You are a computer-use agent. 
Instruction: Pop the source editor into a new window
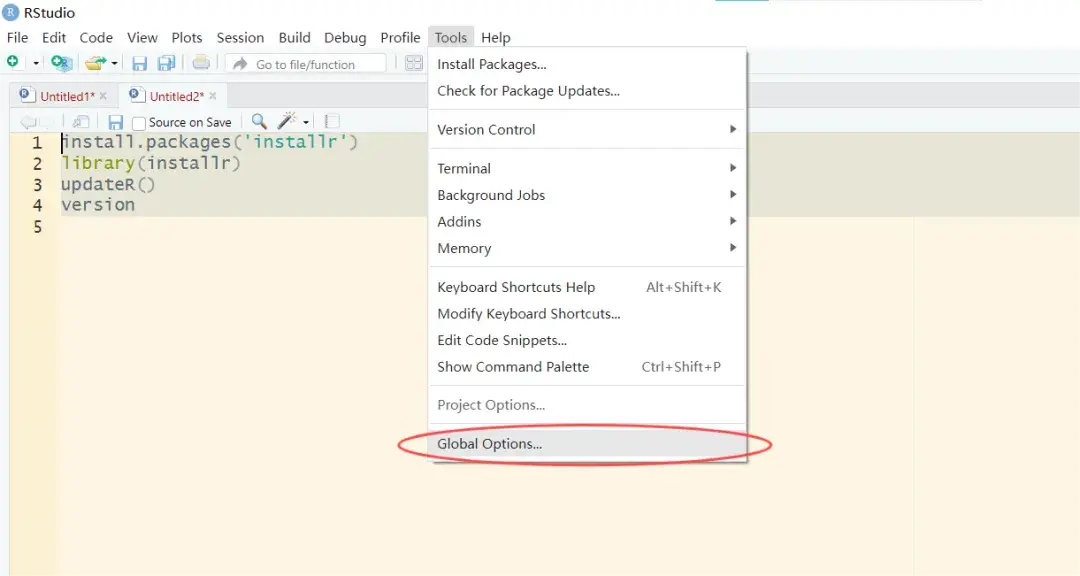click(x=80, y=121)
